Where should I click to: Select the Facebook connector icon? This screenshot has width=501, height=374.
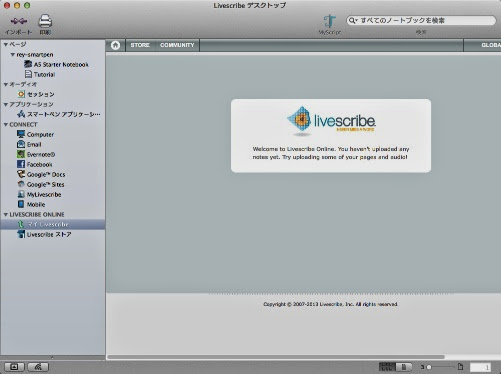pos(21,164)
